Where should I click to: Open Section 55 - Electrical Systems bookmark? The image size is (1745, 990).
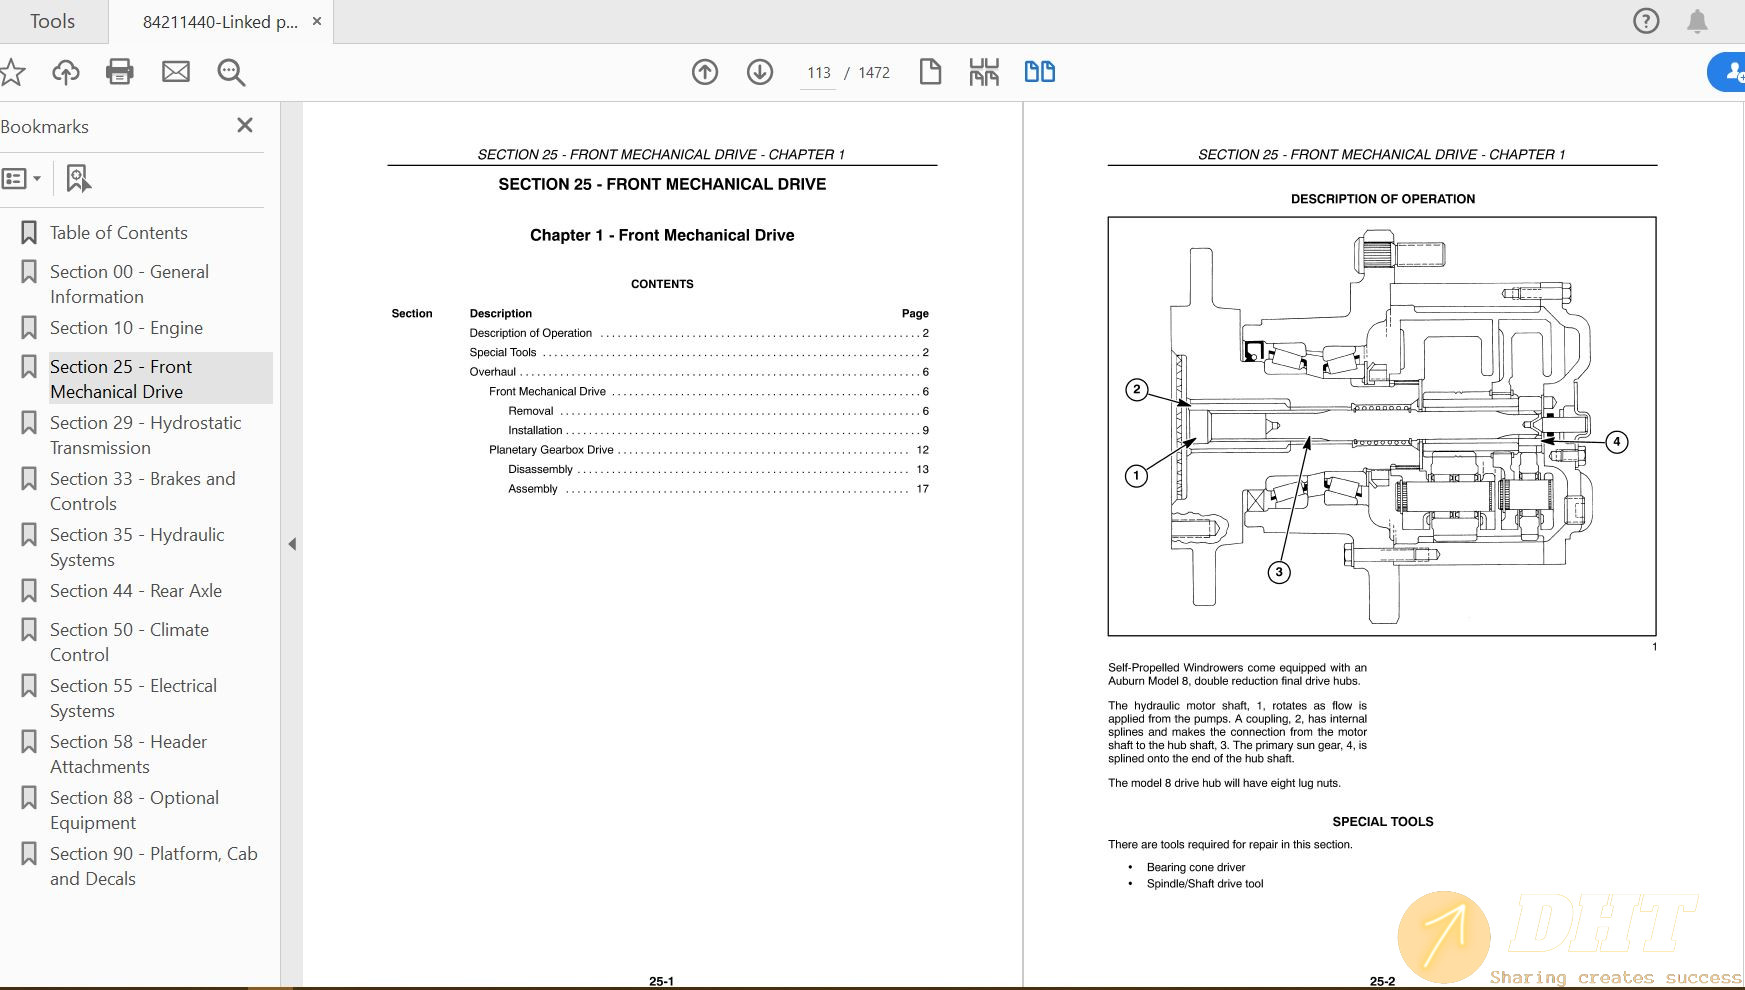[134, 698]
